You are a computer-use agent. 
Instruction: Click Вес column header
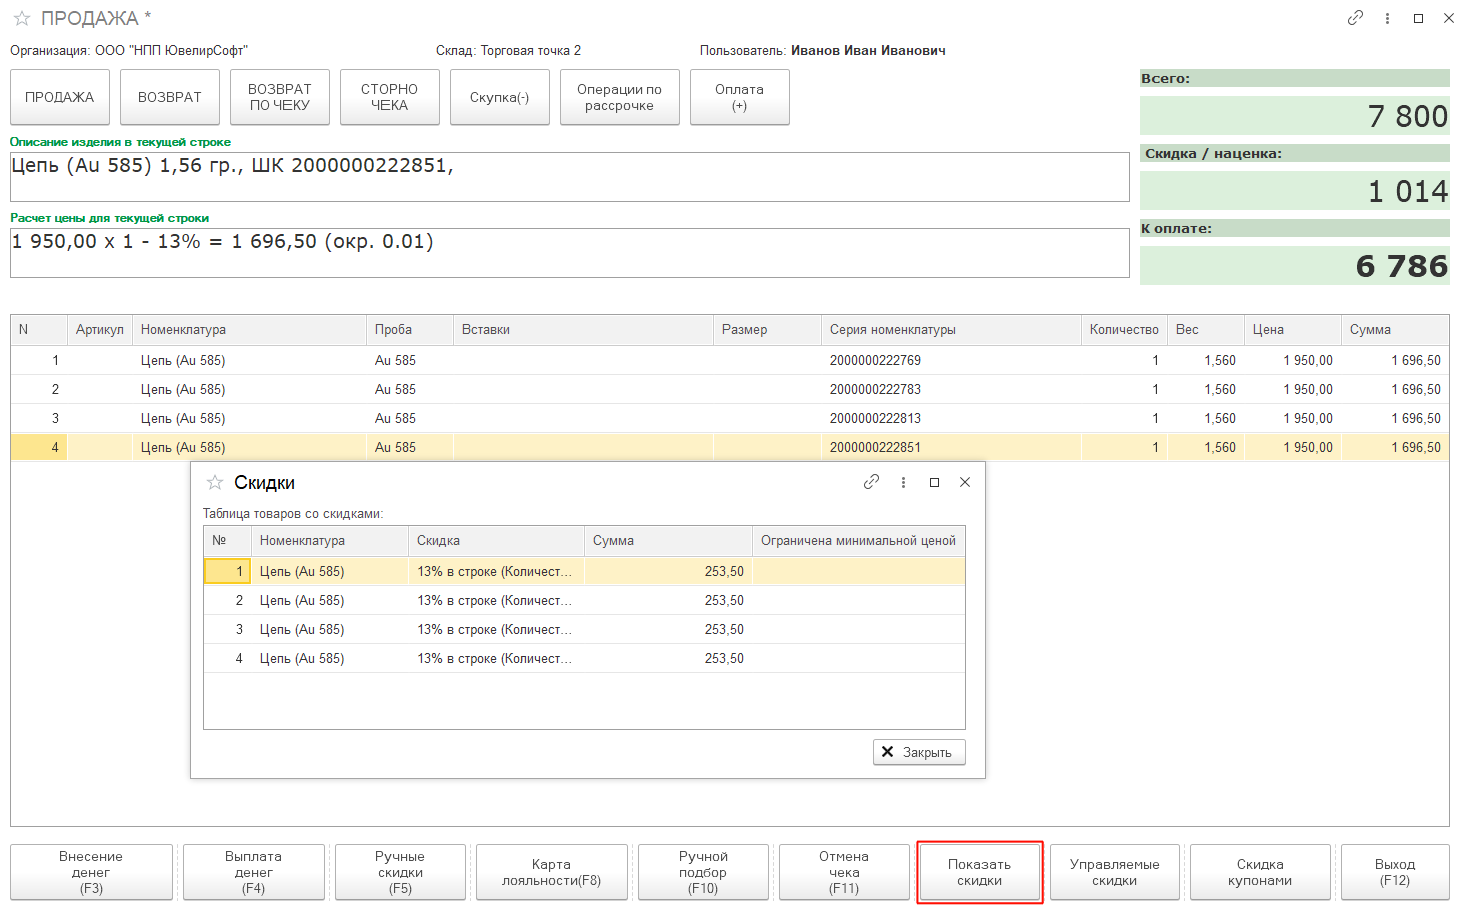click(1206, 330)
